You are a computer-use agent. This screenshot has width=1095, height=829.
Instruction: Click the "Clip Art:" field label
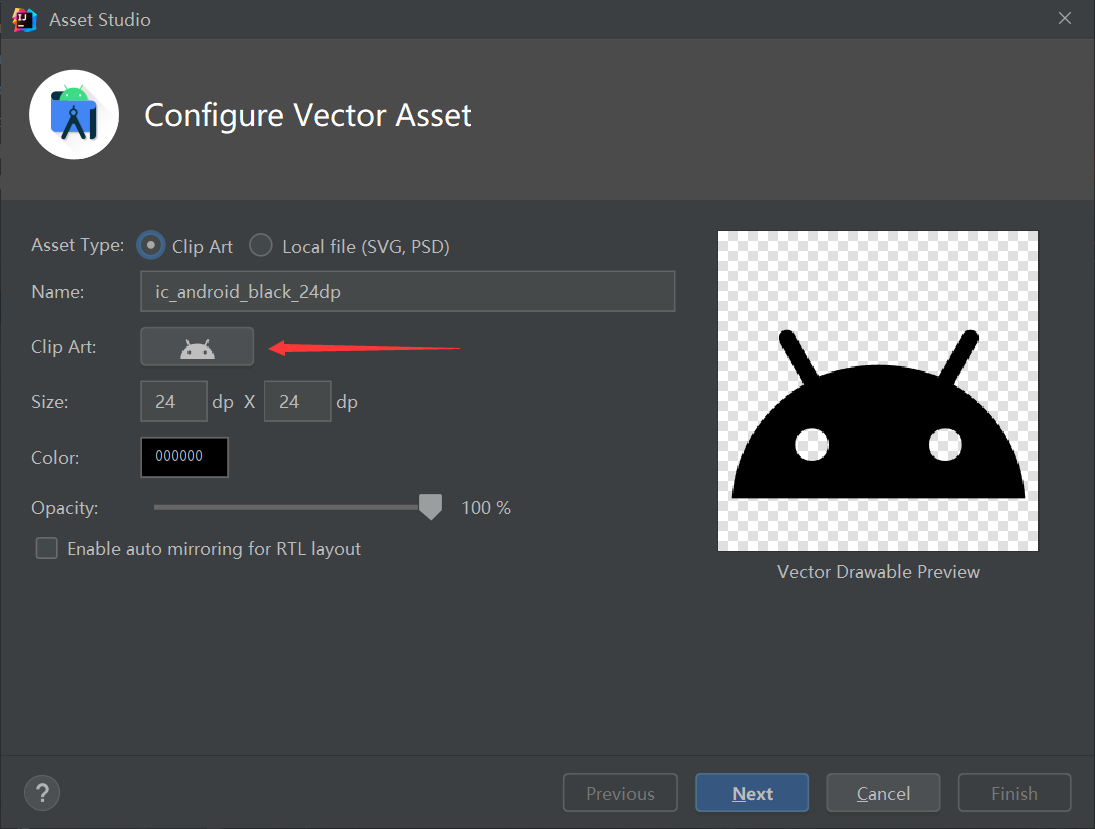(64, 347)
